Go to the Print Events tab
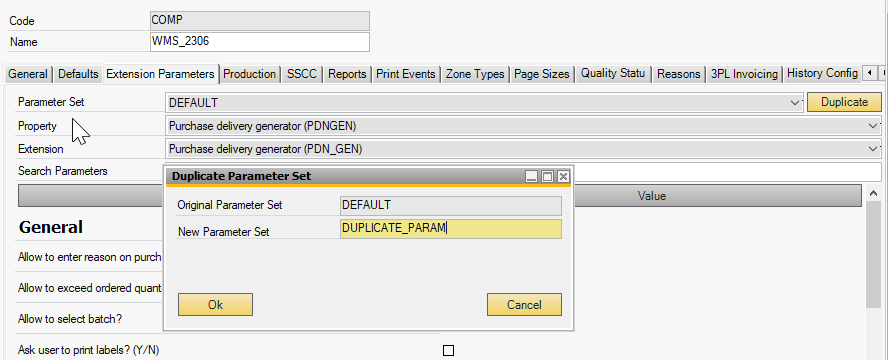The width and height of the screenshot is (888, 360). pos(406,74)
